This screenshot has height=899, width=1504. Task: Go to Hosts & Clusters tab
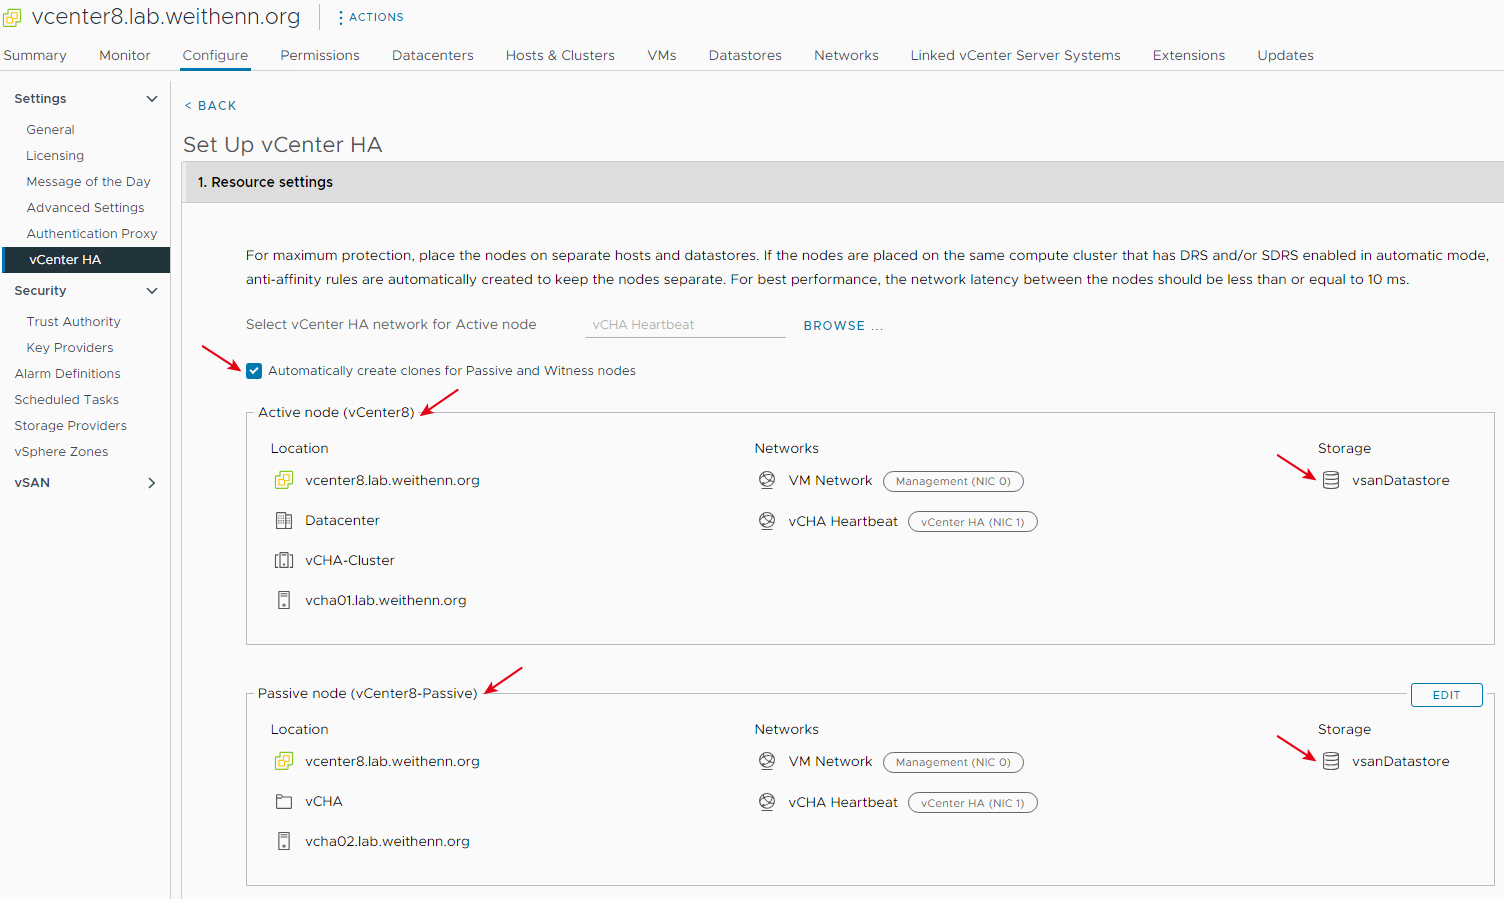(560, 55)
